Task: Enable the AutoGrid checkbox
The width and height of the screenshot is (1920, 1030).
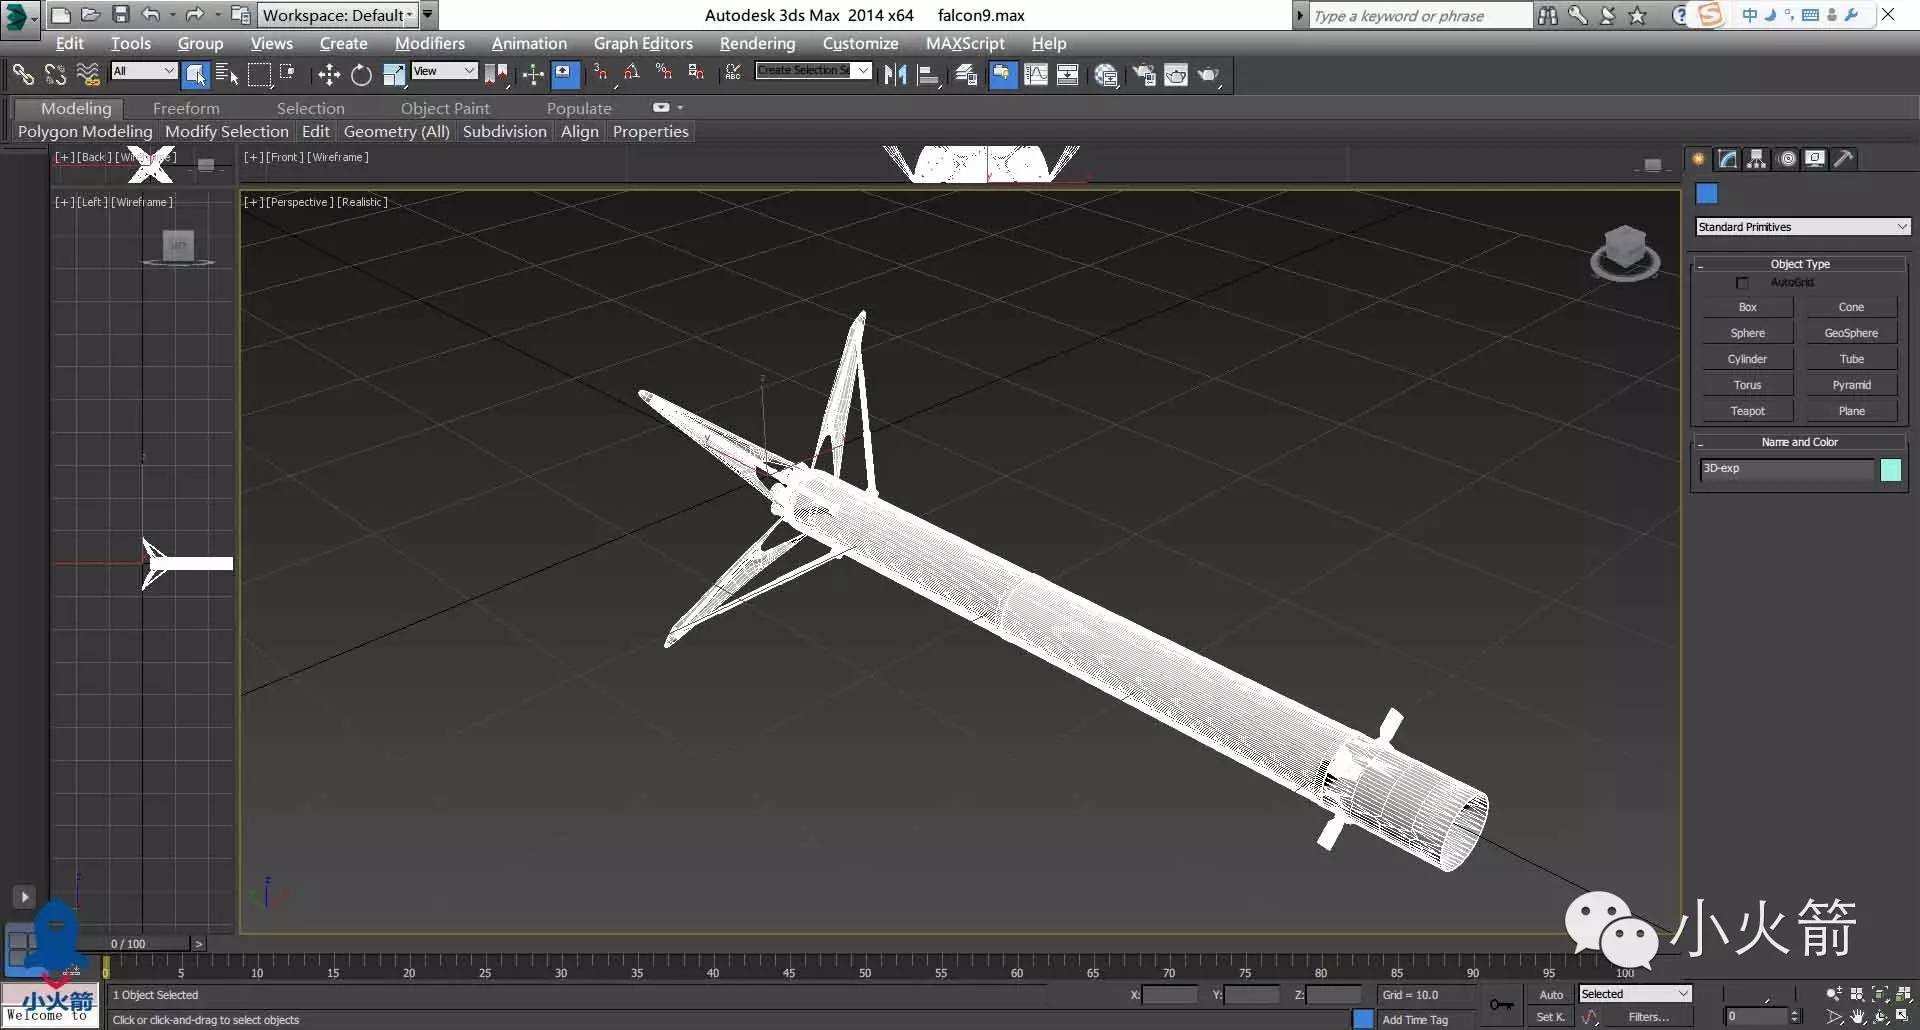Action: tap(1743, 283)
